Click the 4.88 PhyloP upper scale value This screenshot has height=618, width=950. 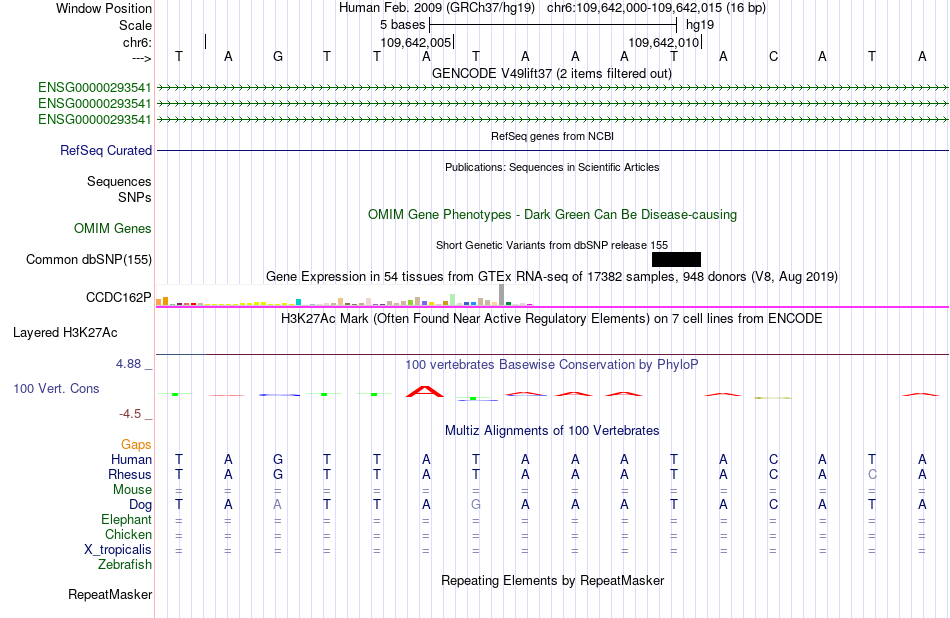coord(128,364)
